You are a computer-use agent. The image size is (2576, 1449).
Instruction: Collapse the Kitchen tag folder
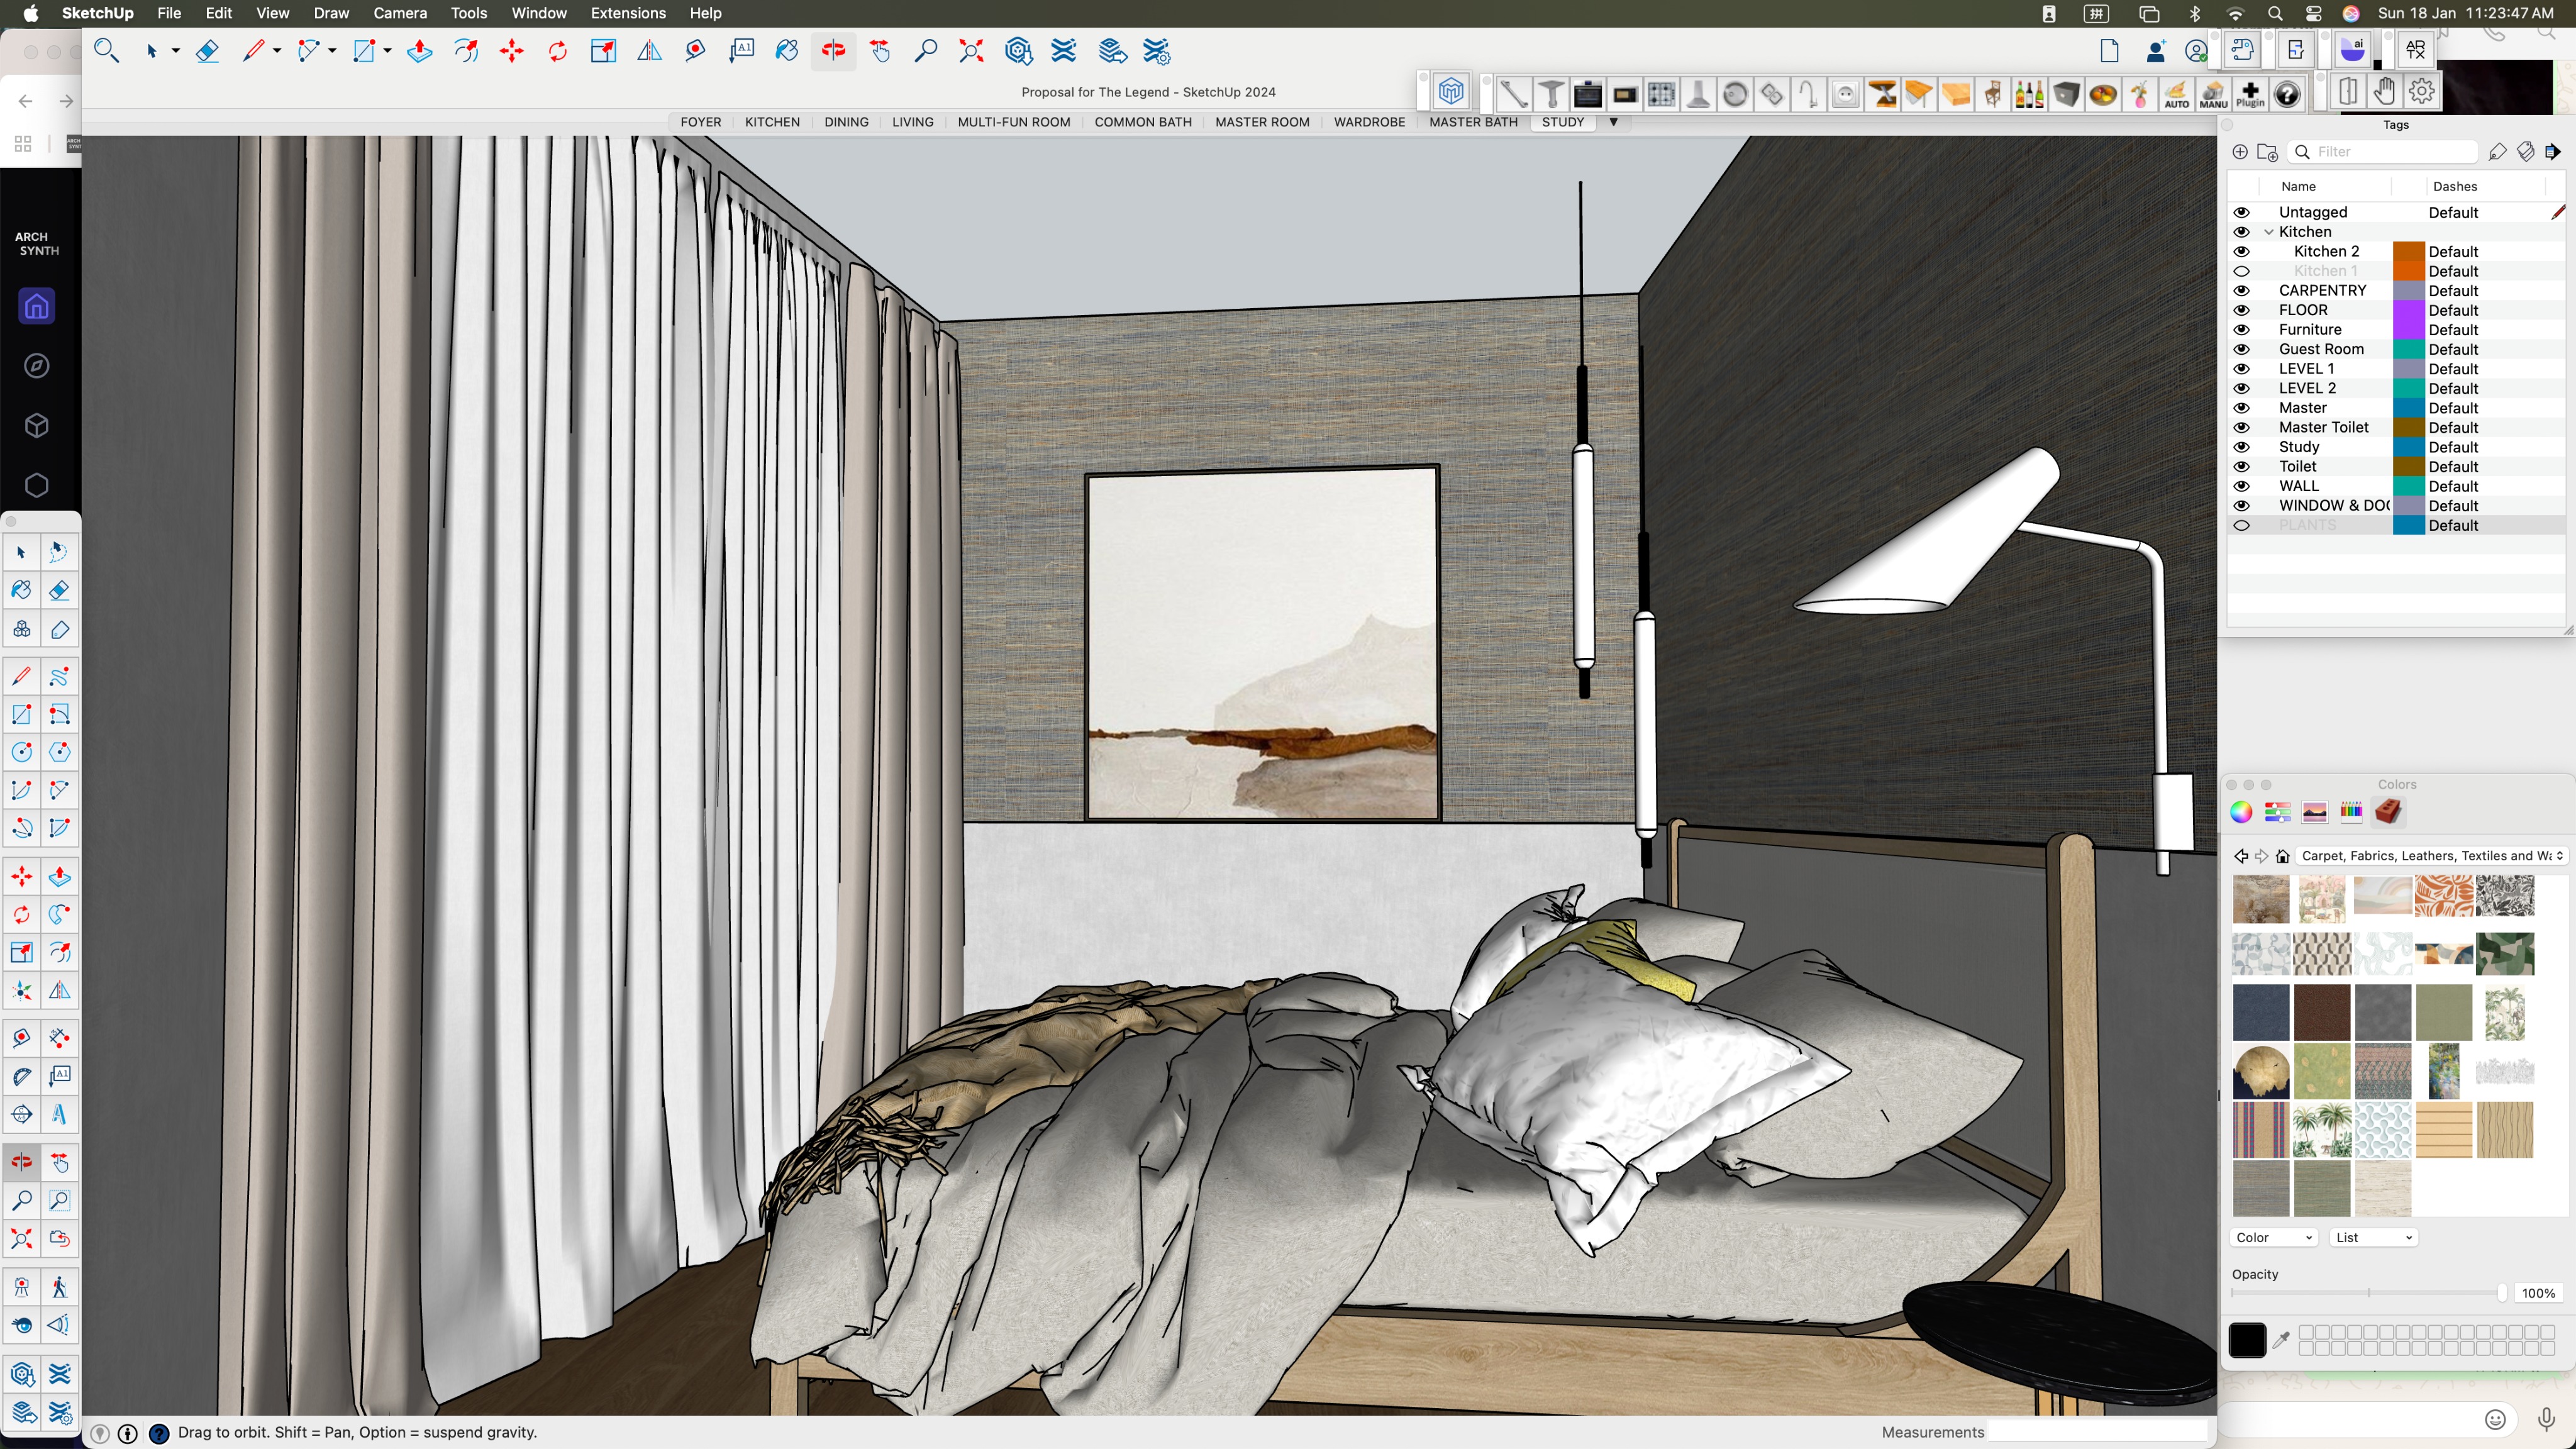(2268, 232)
